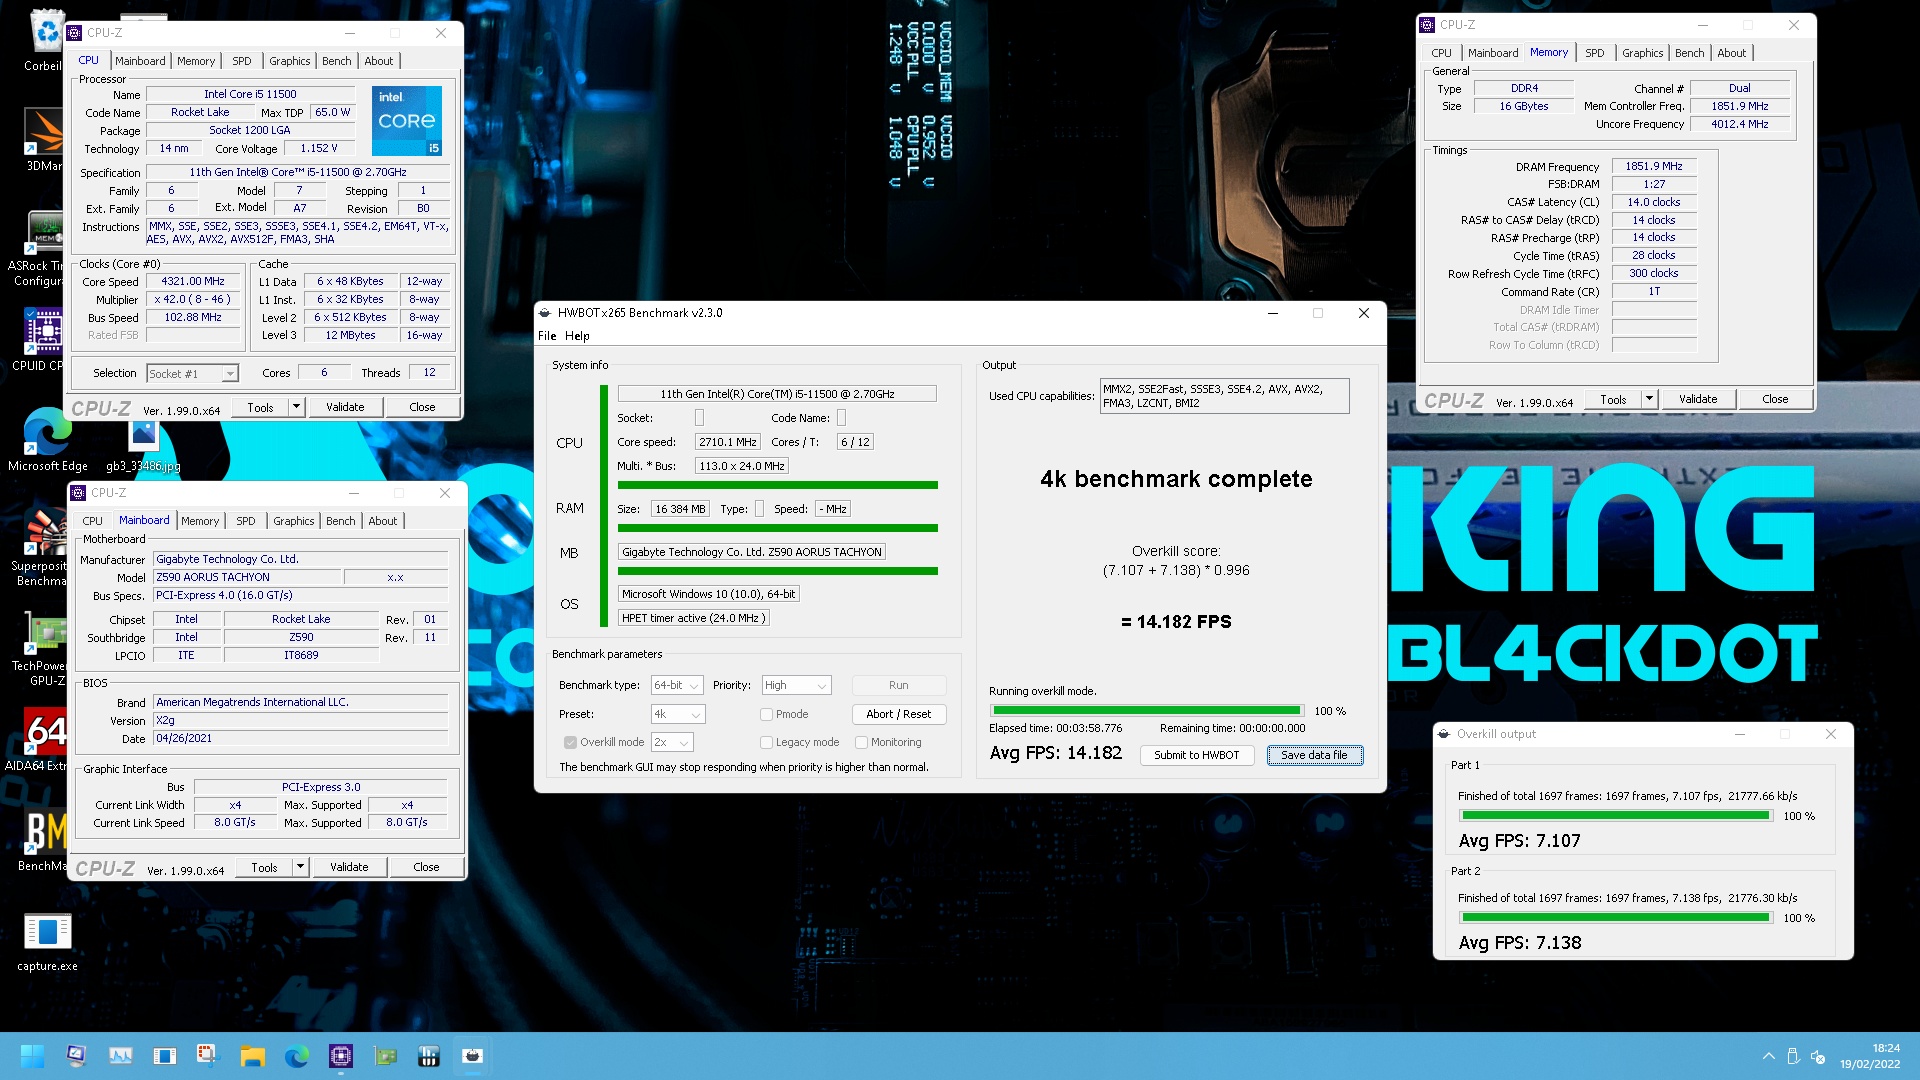Click the Intel Core i5 logo in CPU-Z
The width and height of the screenshot is (1920, 1080).
[x=407, y=121]
